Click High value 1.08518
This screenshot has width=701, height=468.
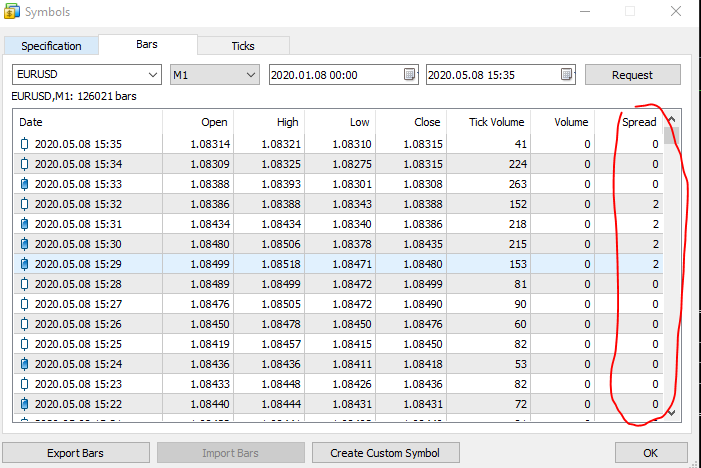coord(281,264)
